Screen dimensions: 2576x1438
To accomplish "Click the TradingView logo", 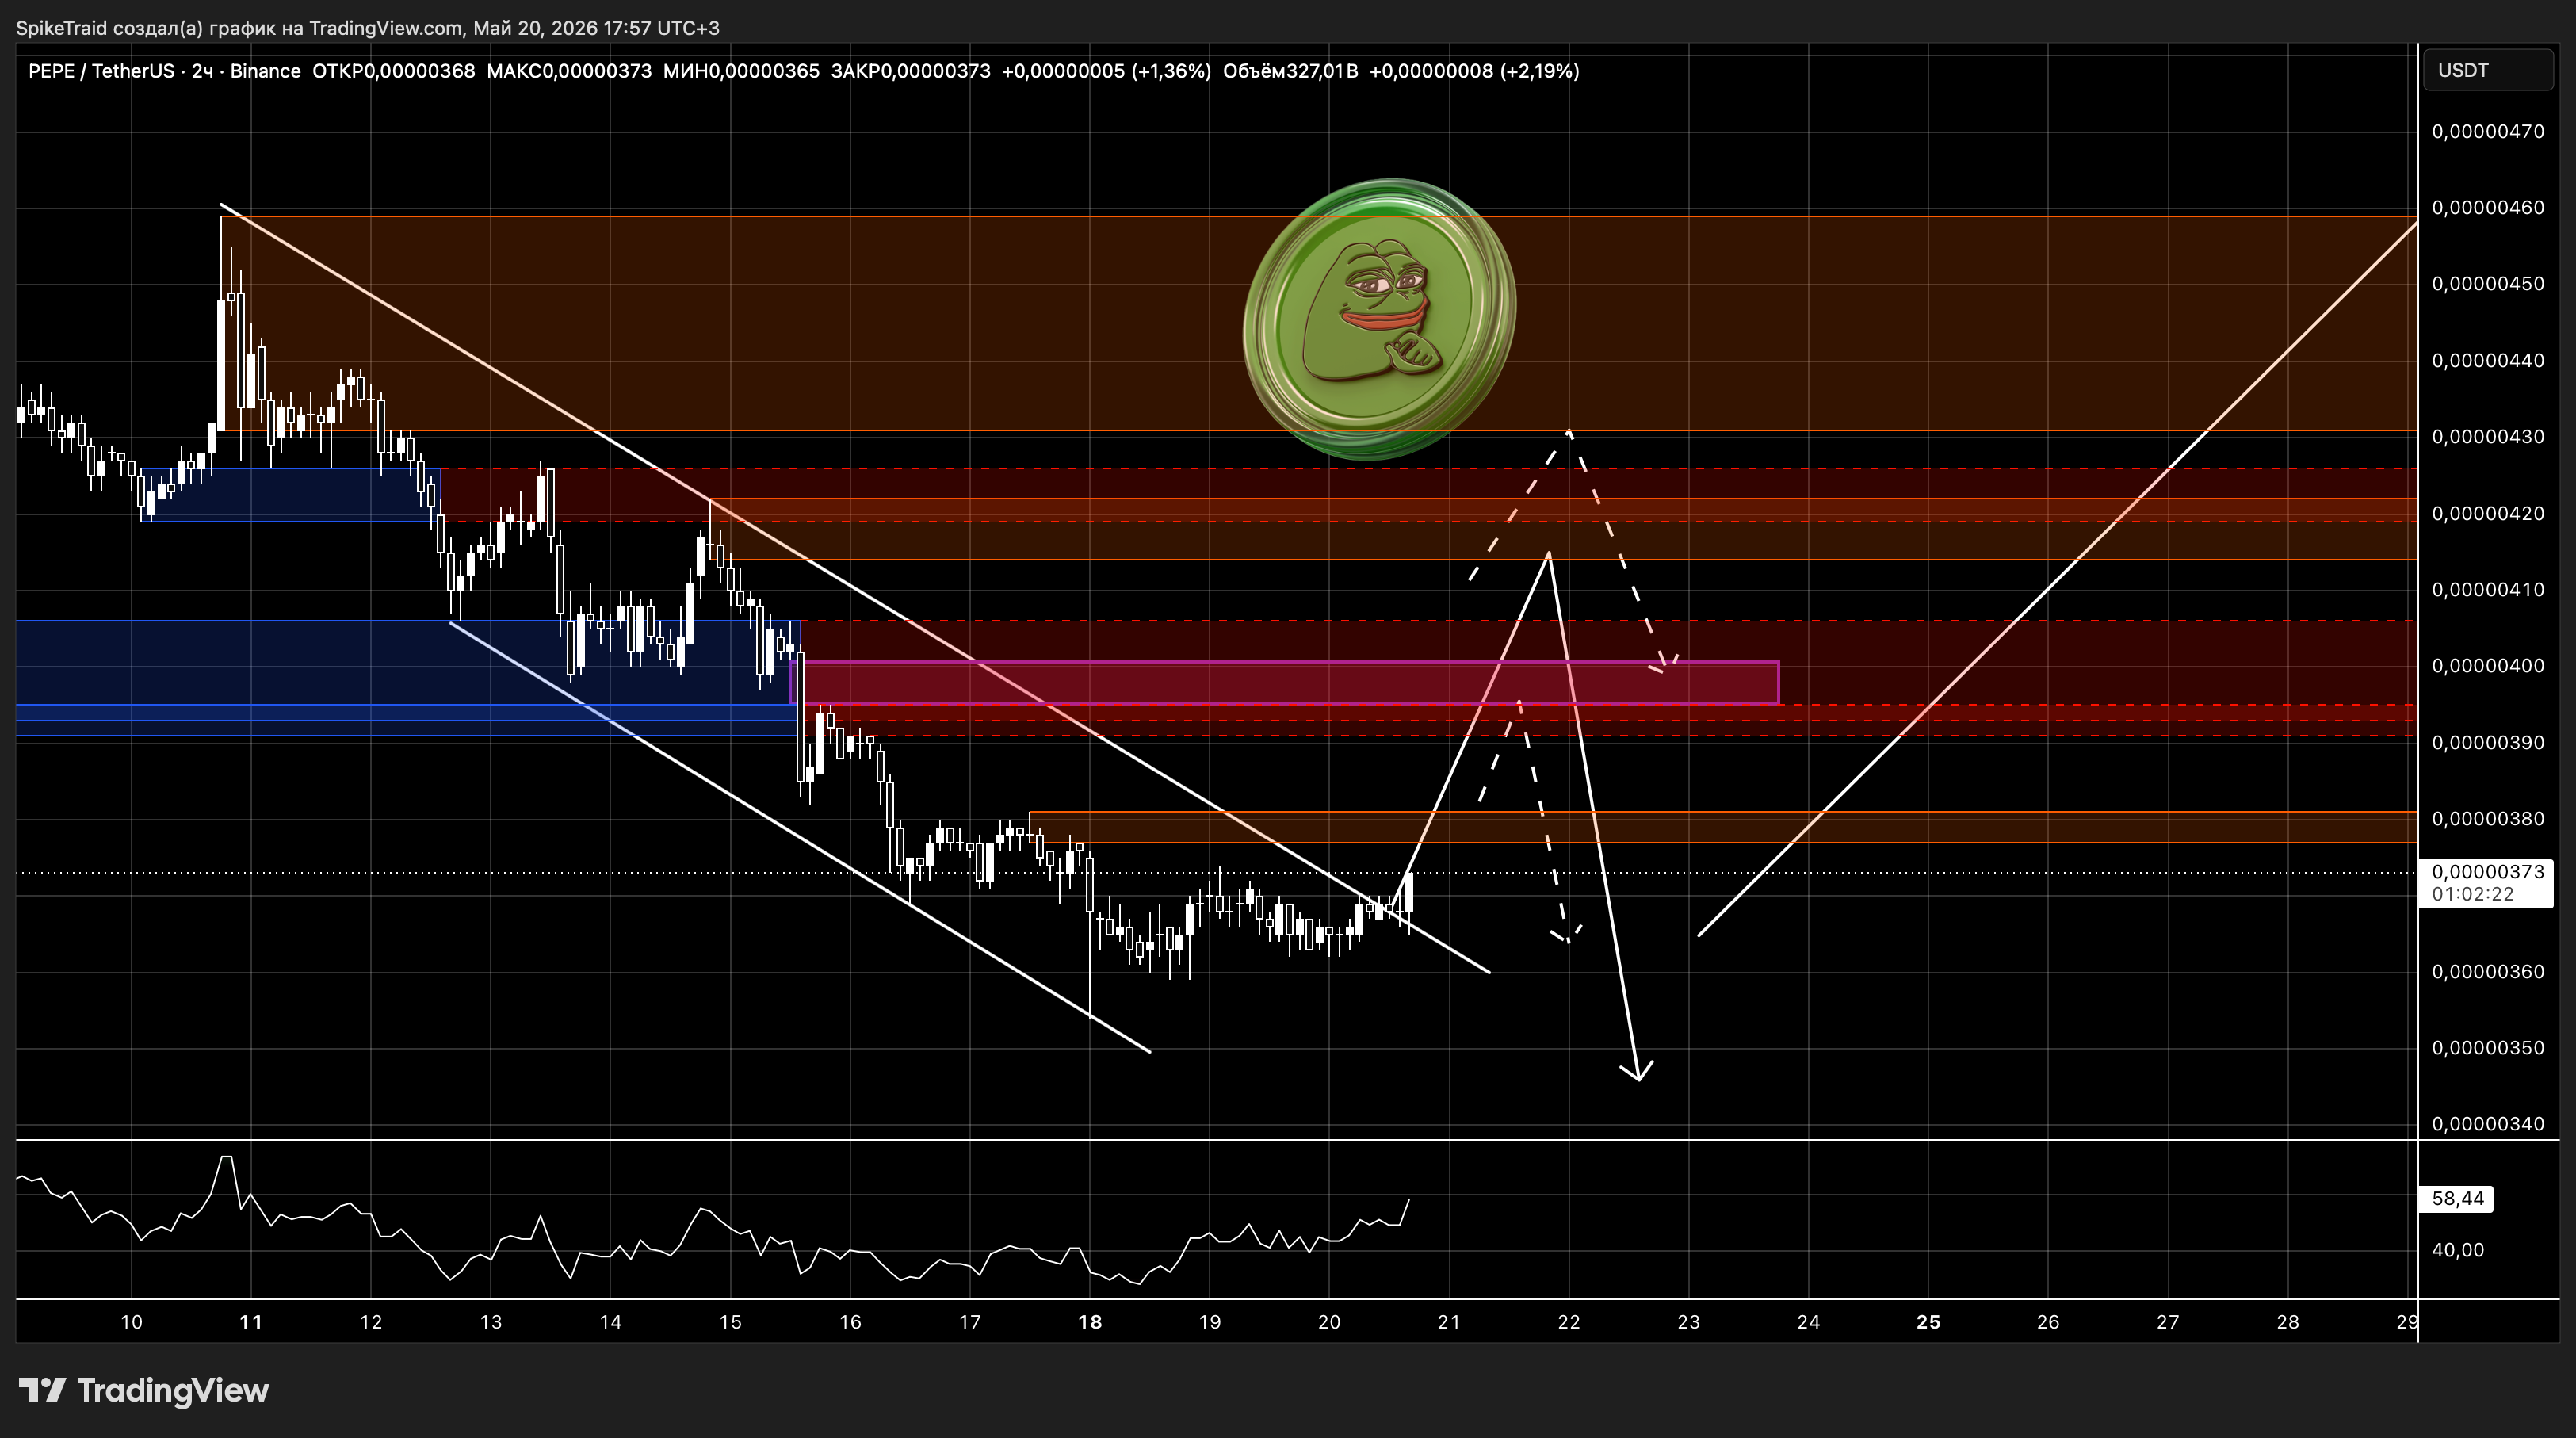I will point(144,1390).
